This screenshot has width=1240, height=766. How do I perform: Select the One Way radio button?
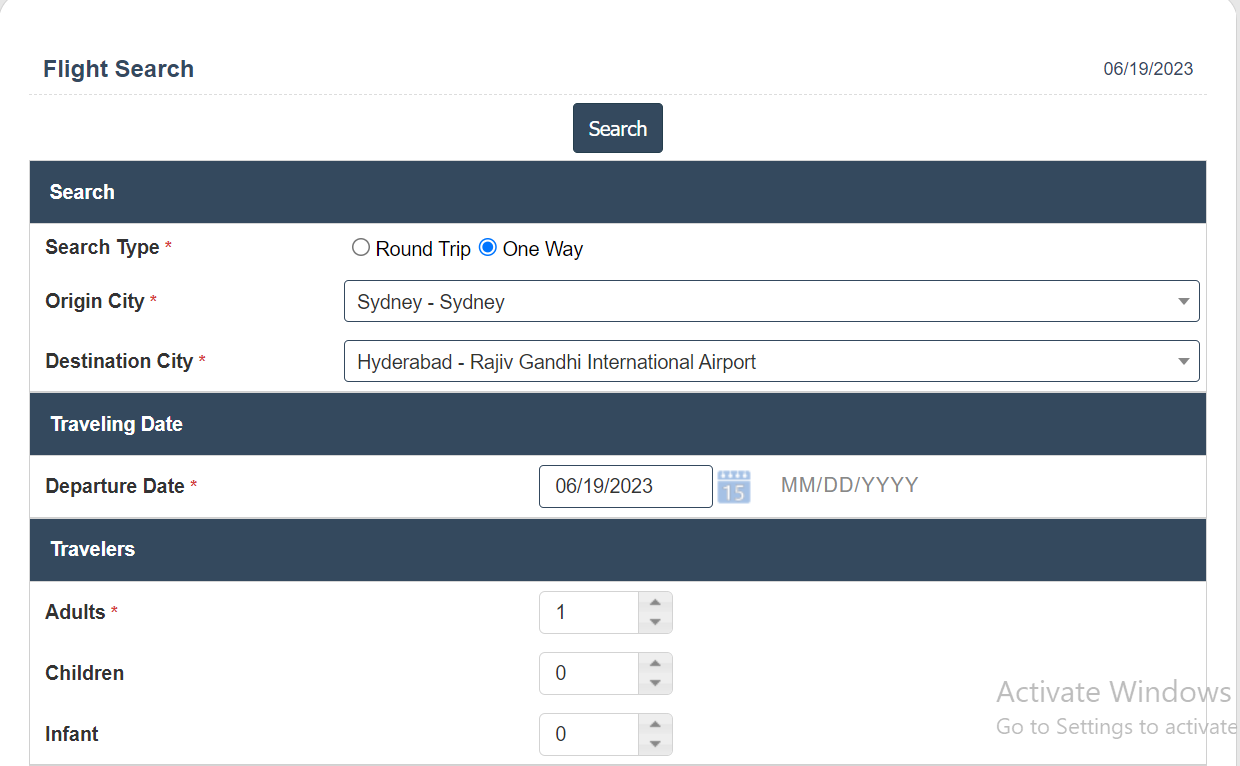pyautogui.click(x=488, y=248)
